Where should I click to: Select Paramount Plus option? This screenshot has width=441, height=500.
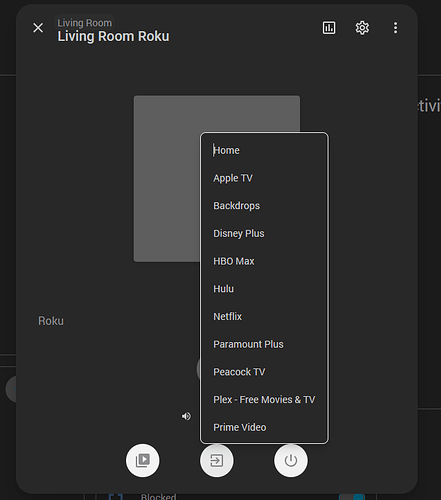tap(264, 344)
